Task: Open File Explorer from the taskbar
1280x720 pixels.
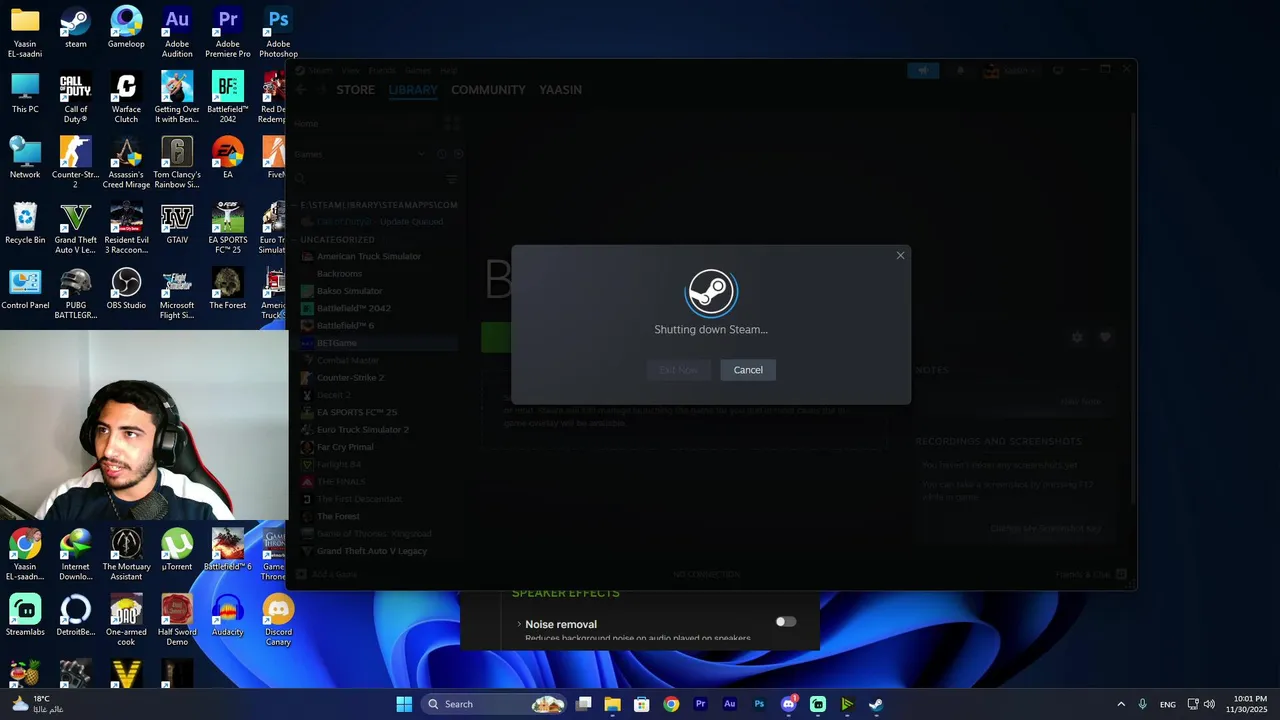Action: point(613,704)
